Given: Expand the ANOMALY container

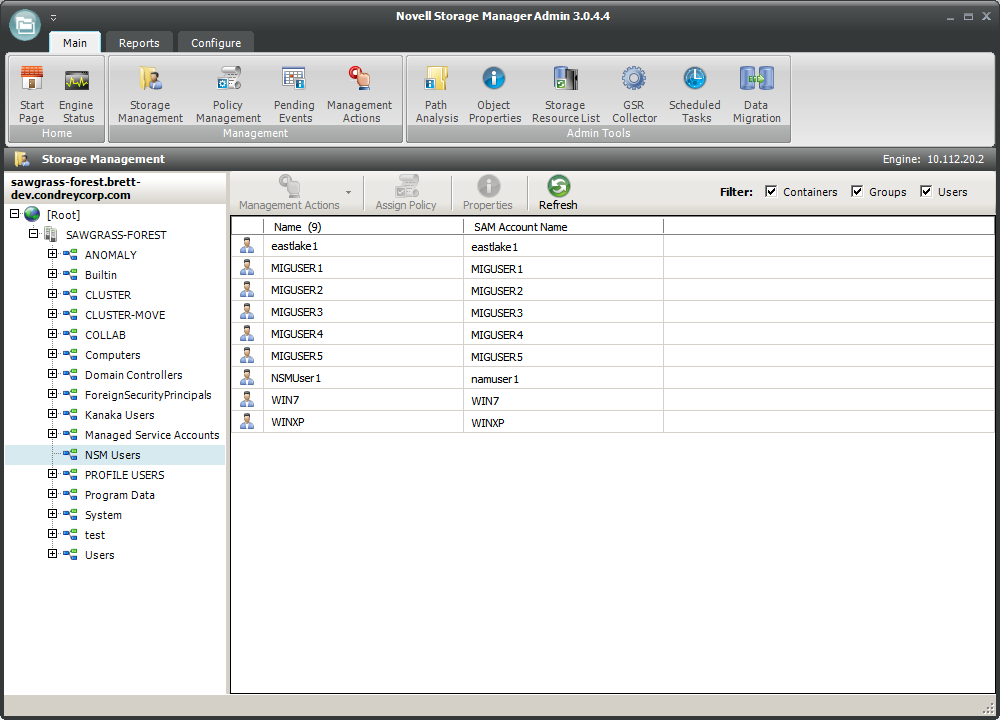Looking at the screenshot, I should 52,254.
